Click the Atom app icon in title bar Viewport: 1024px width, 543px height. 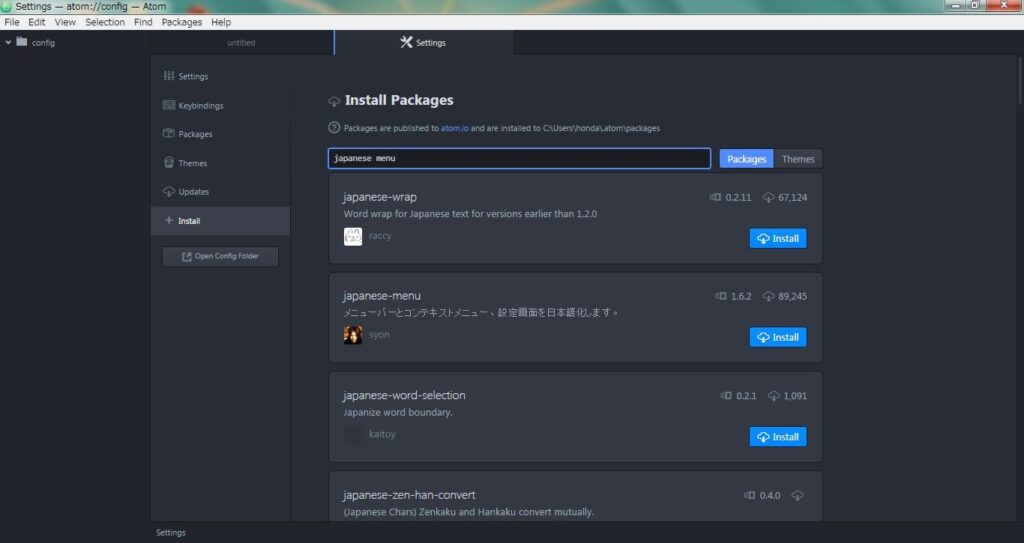(x=7, y=7)
